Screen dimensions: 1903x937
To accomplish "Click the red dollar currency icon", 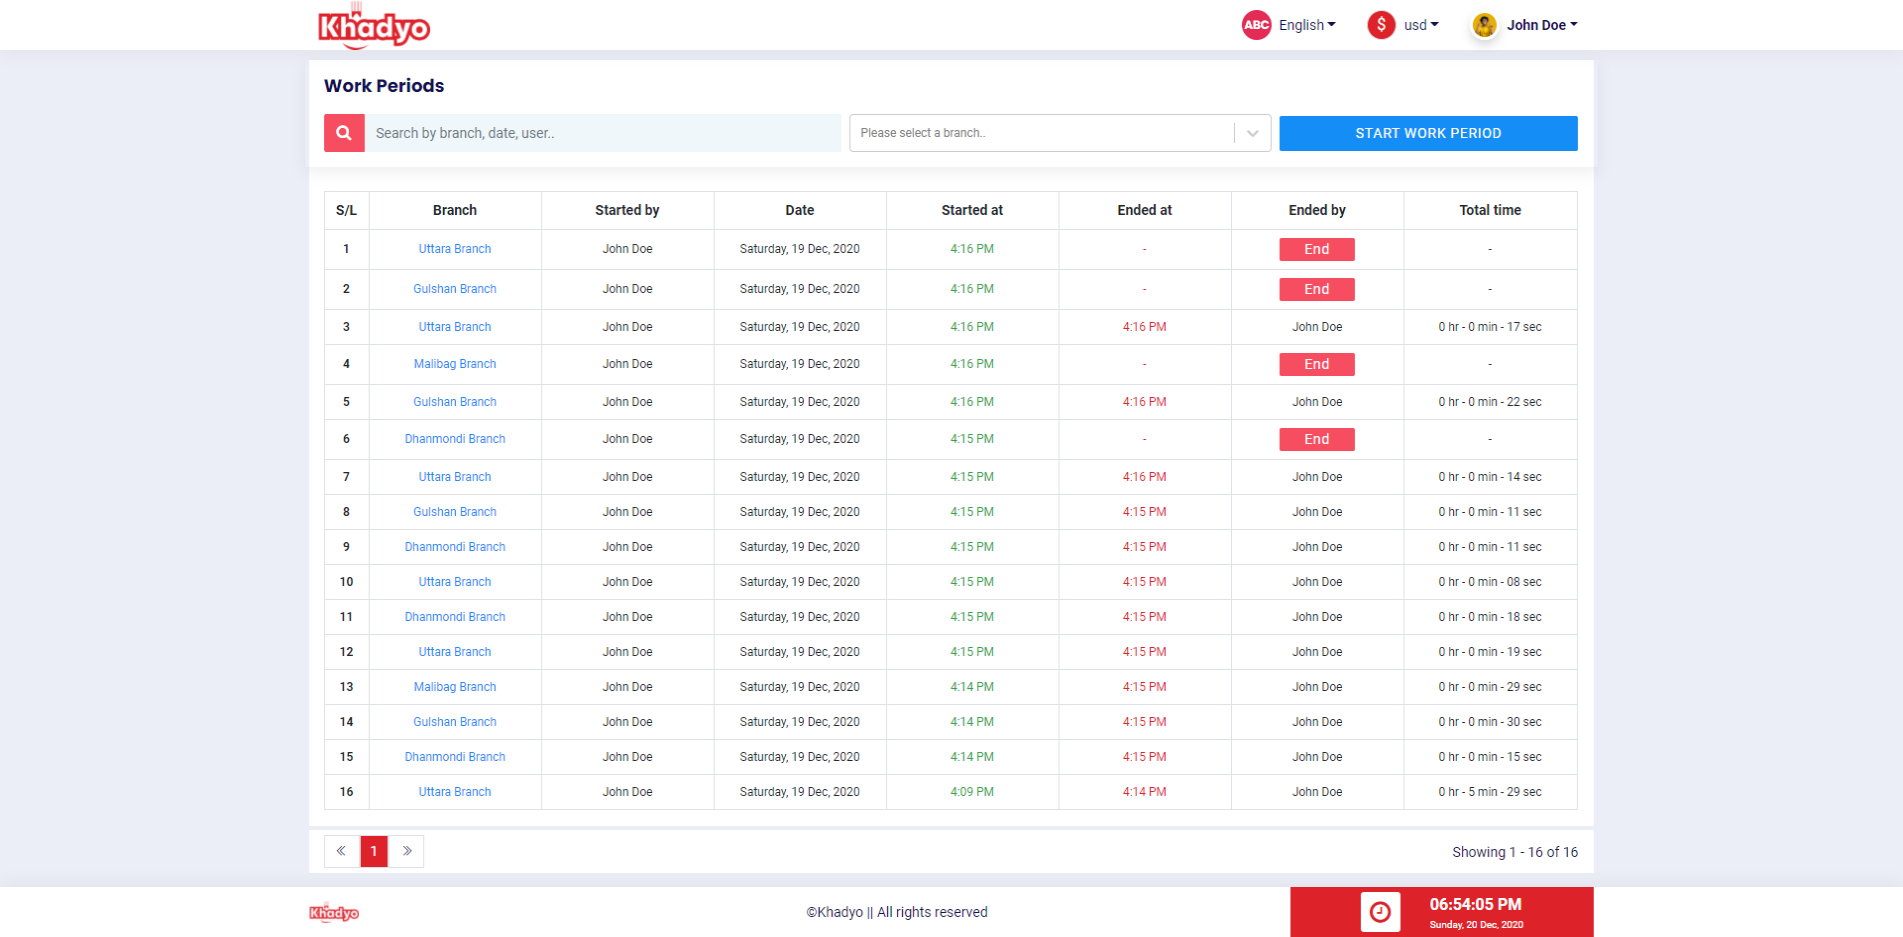I will tap(1381, 25).
